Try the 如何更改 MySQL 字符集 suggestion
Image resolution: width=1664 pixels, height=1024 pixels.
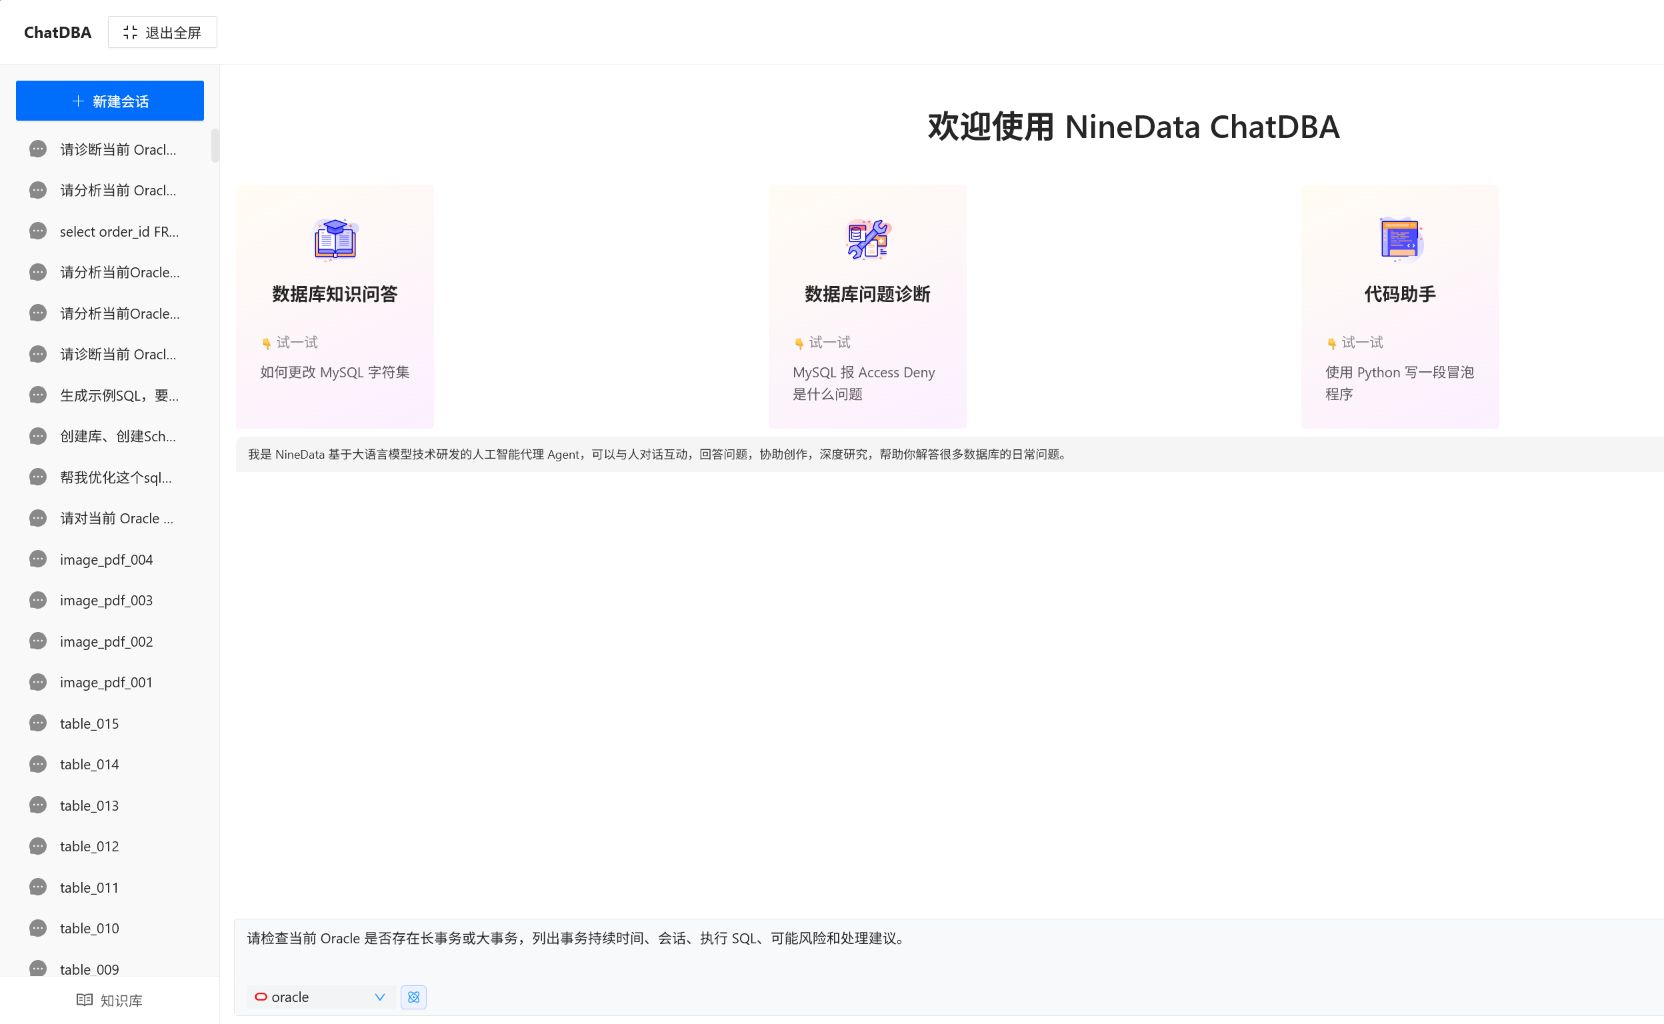[335, 372]
